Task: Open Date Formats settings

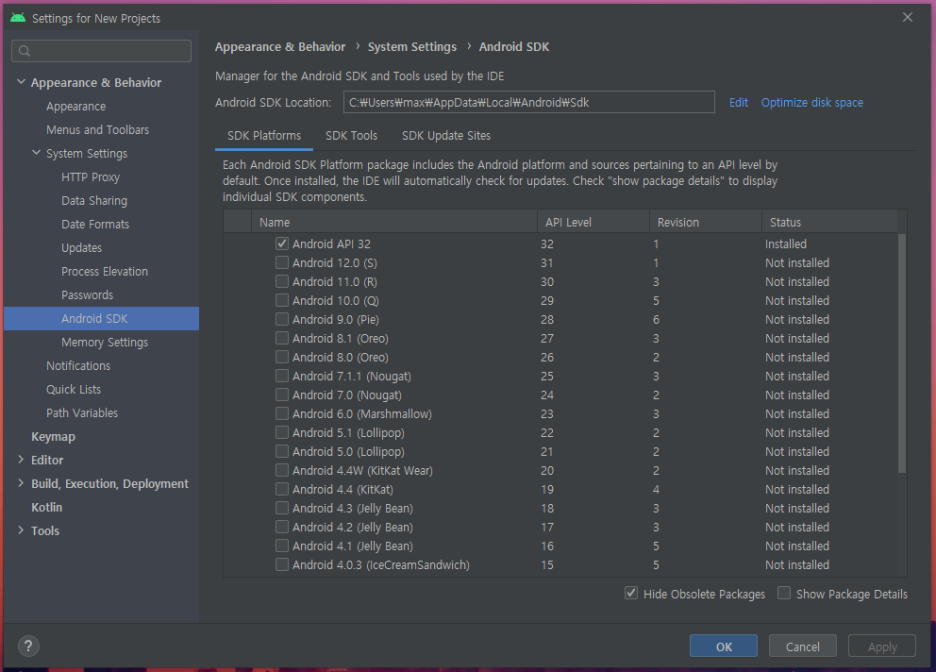Action: click(x=95, y=224)
